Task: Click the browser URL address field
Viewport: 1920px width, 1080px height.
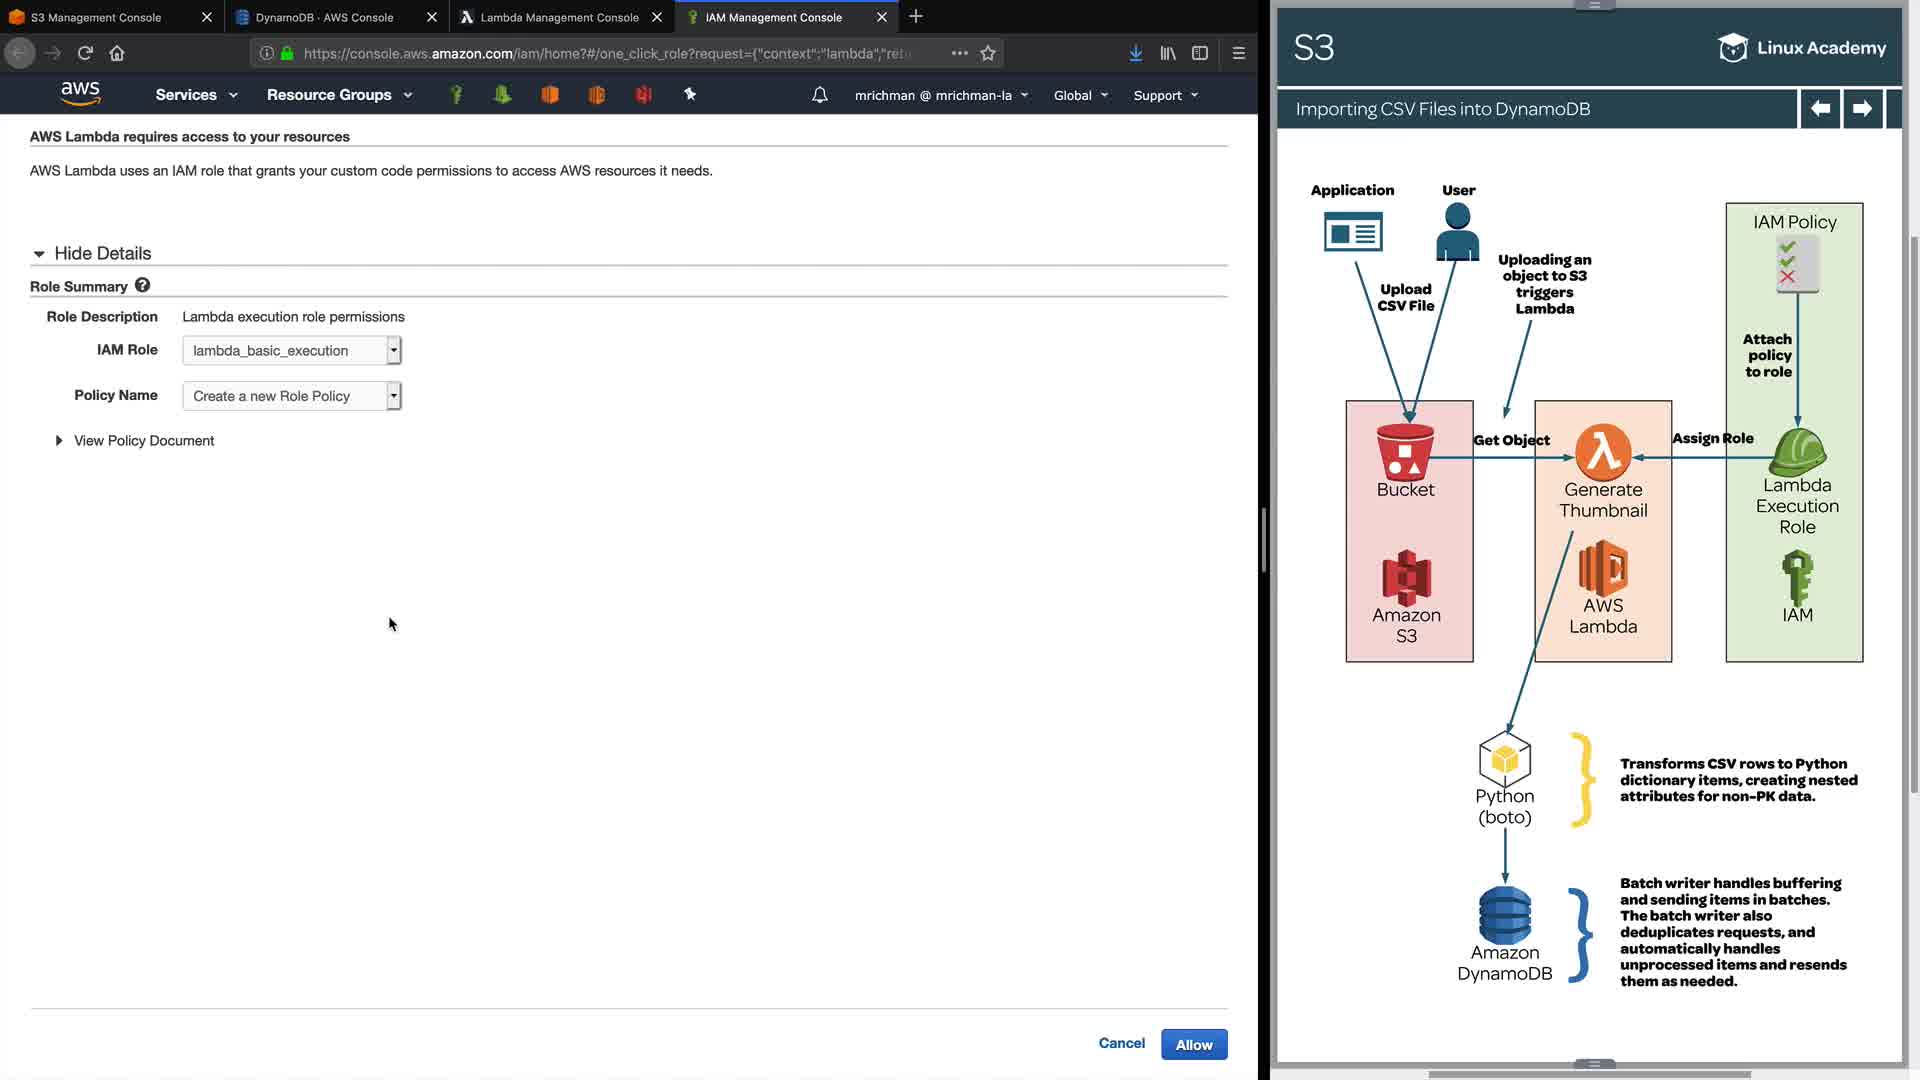Action: [605, 53]
